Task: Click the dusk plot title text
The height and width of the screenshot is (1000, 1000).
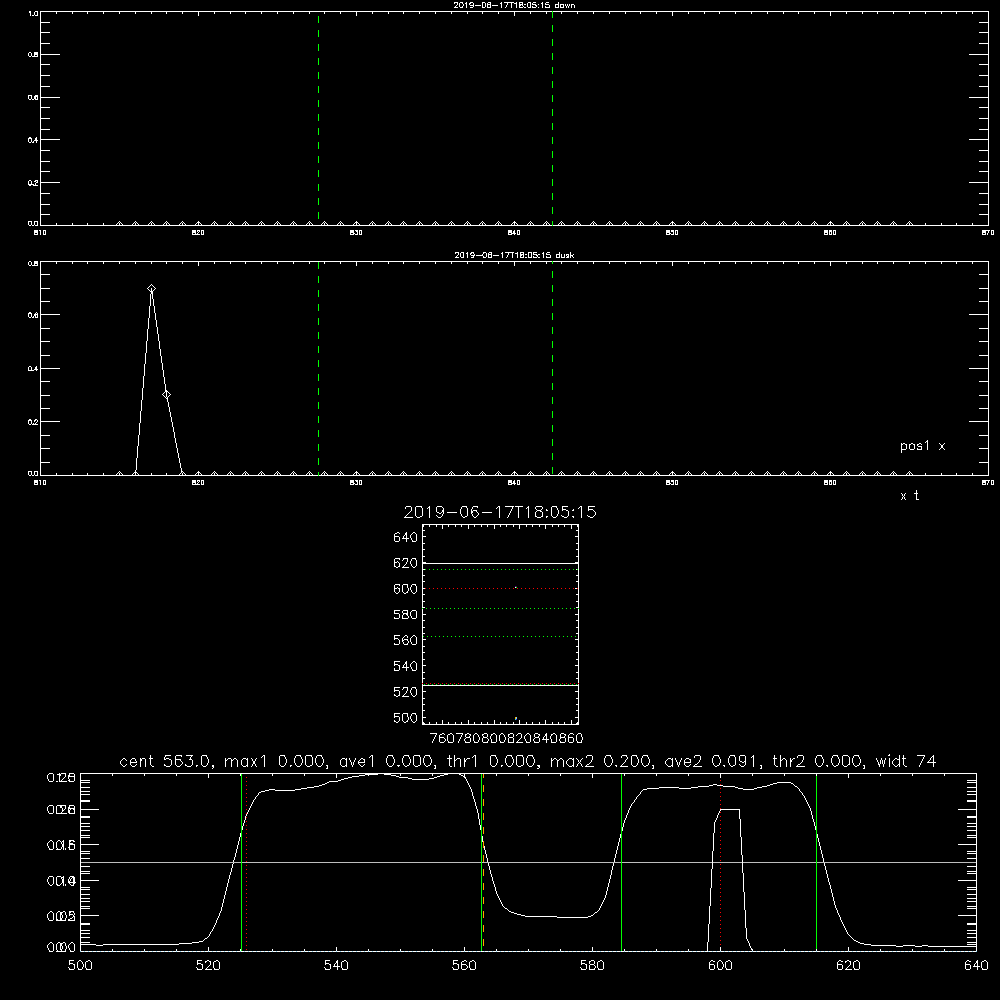Action: tap(514, 255)
